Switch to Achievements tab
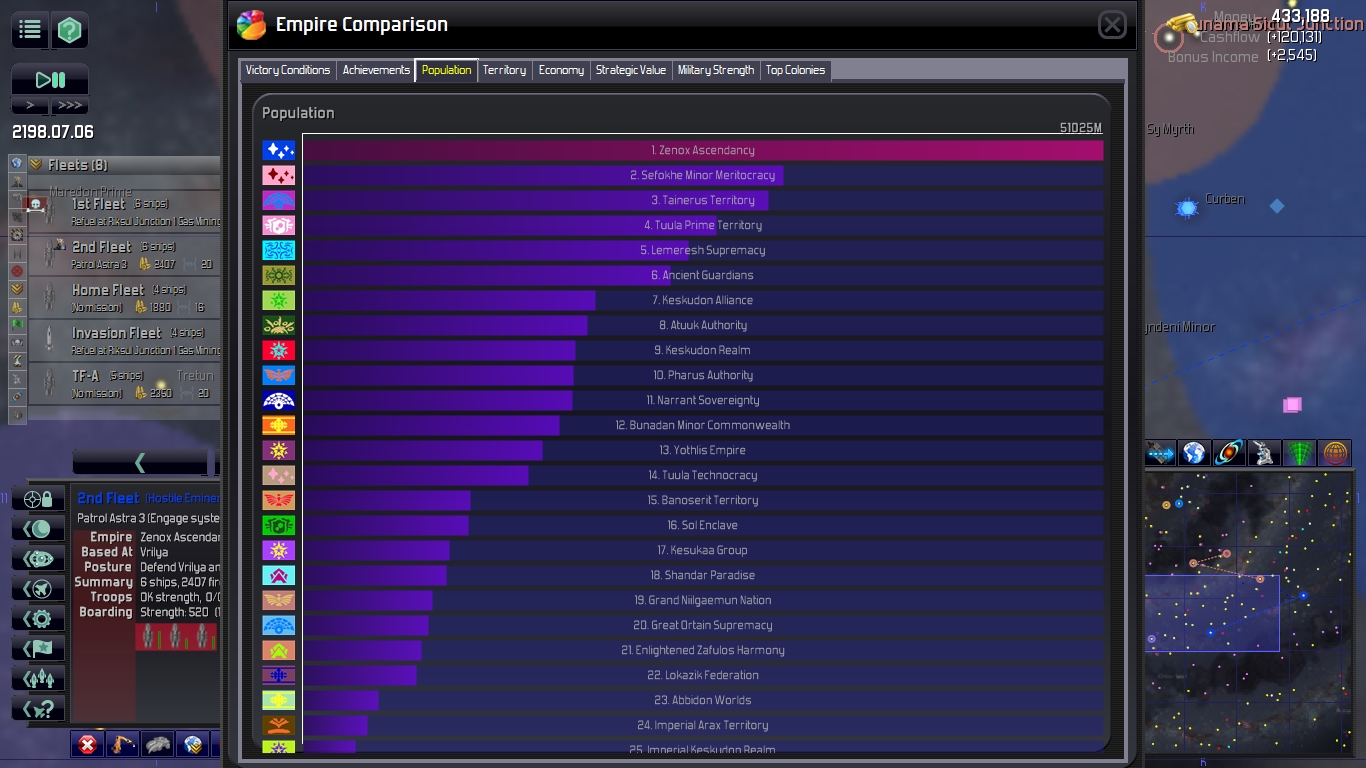1366x768 pixels. tap(376, 70)
